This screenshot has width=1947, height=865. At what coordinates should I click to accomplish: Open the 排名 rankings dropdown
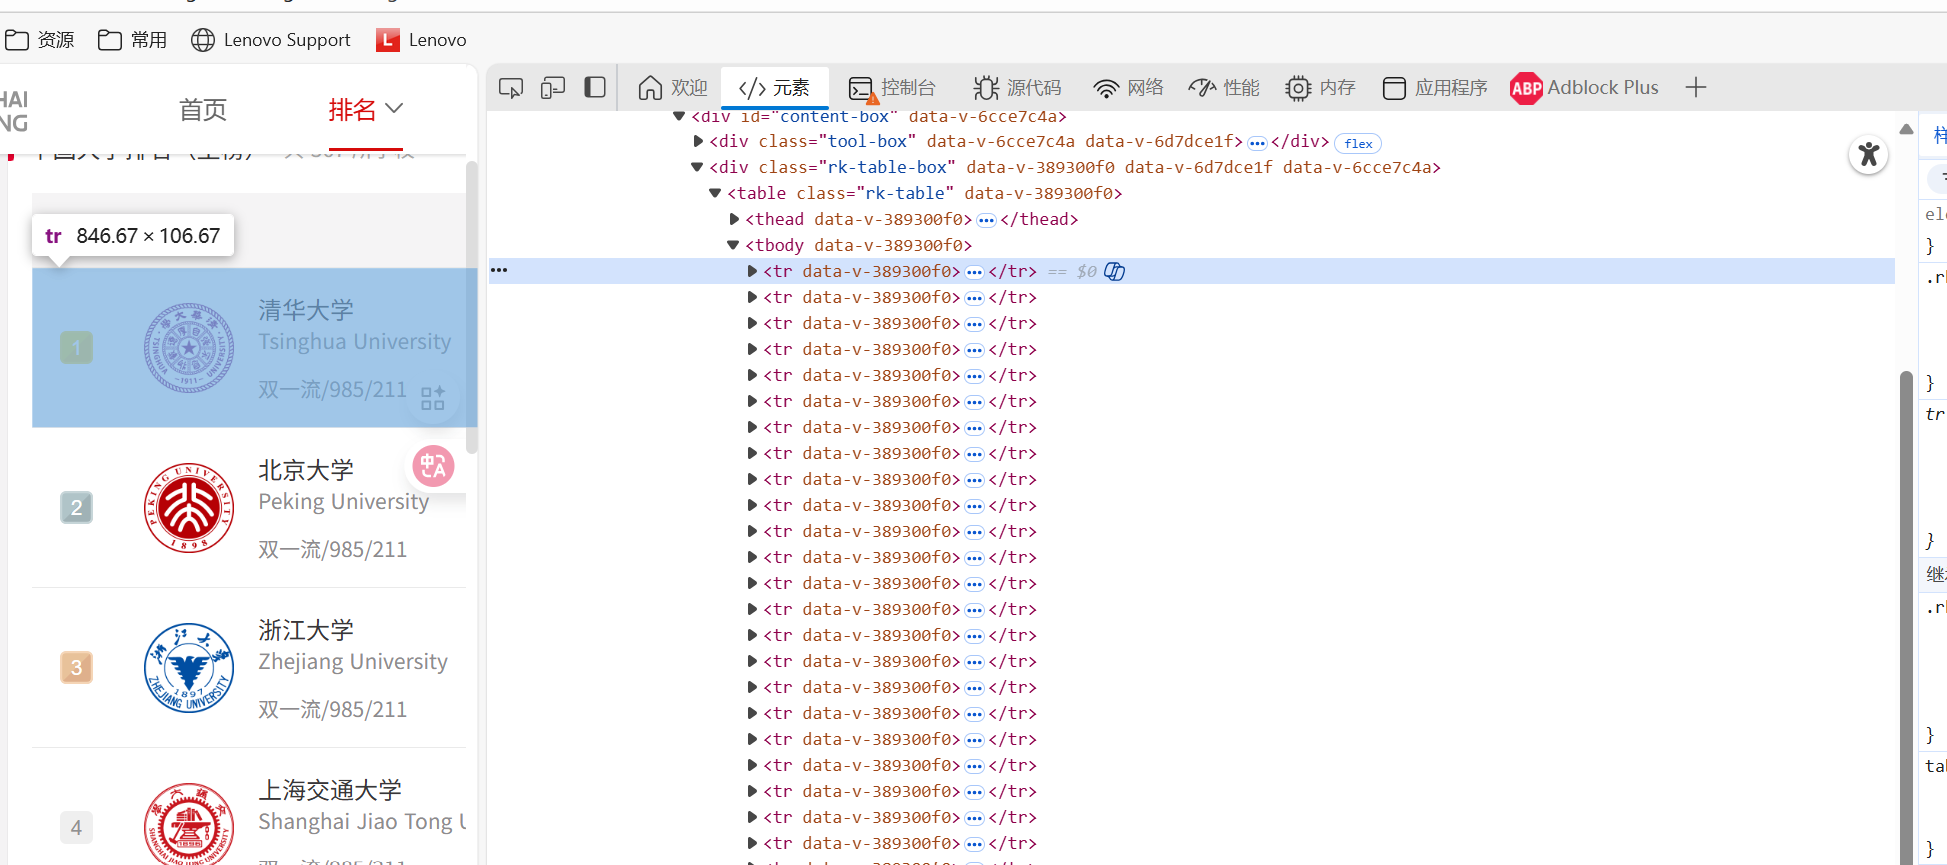tap(365, 109)
